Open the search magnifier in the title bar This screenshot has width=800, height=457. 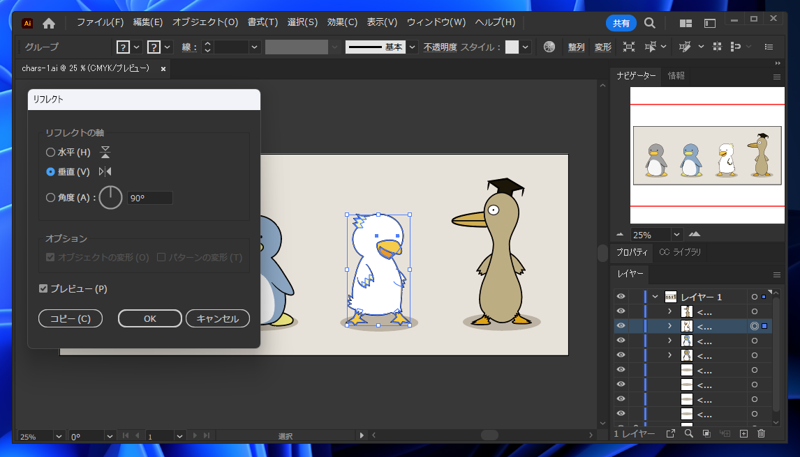(649, 23)
